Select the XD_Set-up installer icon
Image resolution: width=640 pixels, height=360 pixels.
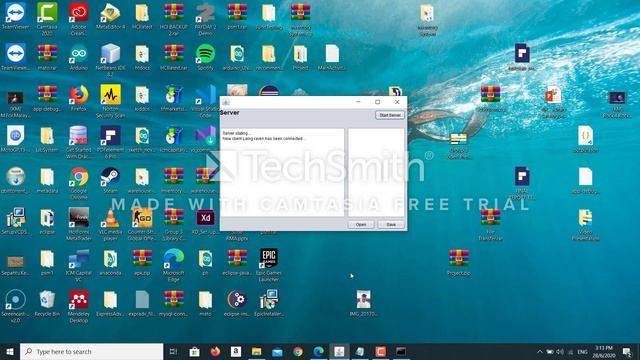[x=205, y=221]
